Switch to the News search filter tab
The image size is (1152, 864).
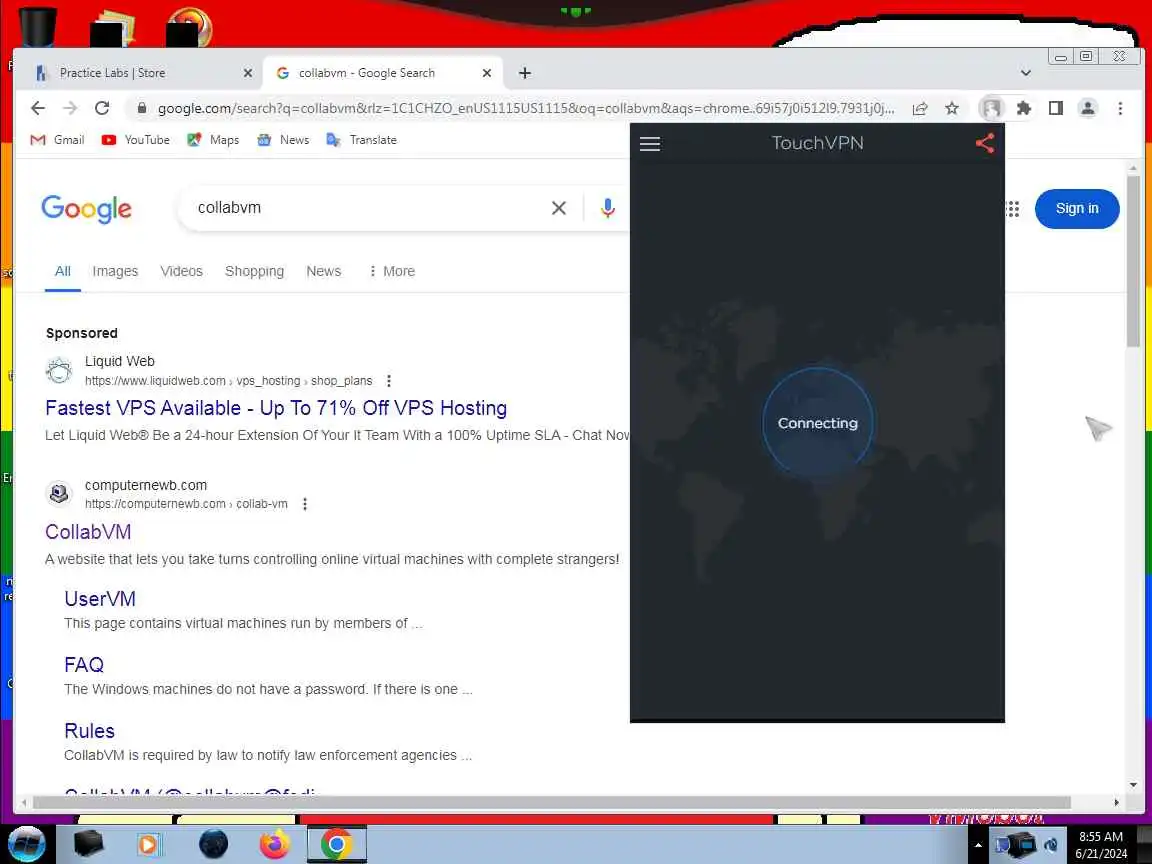(324, 271)
